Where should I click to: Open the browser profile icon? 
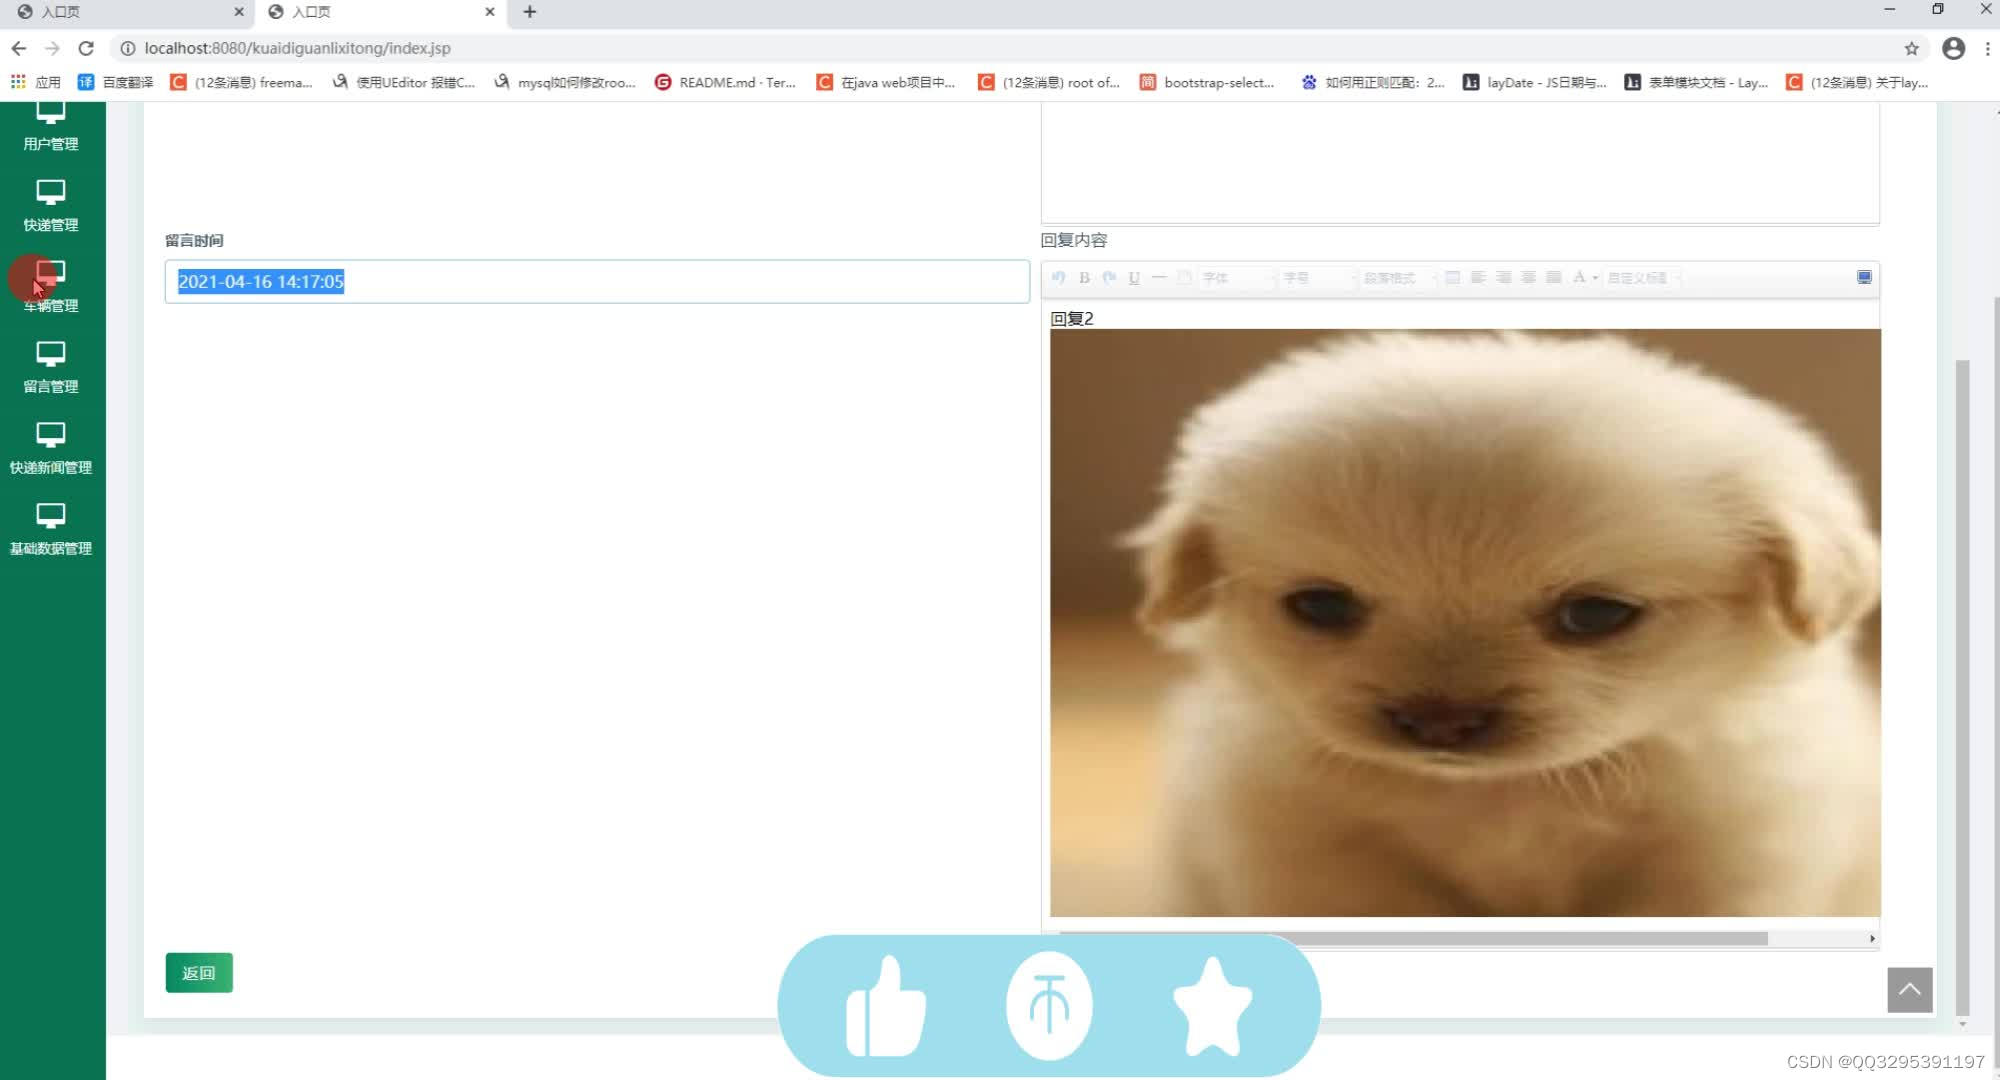point(1953,48)
